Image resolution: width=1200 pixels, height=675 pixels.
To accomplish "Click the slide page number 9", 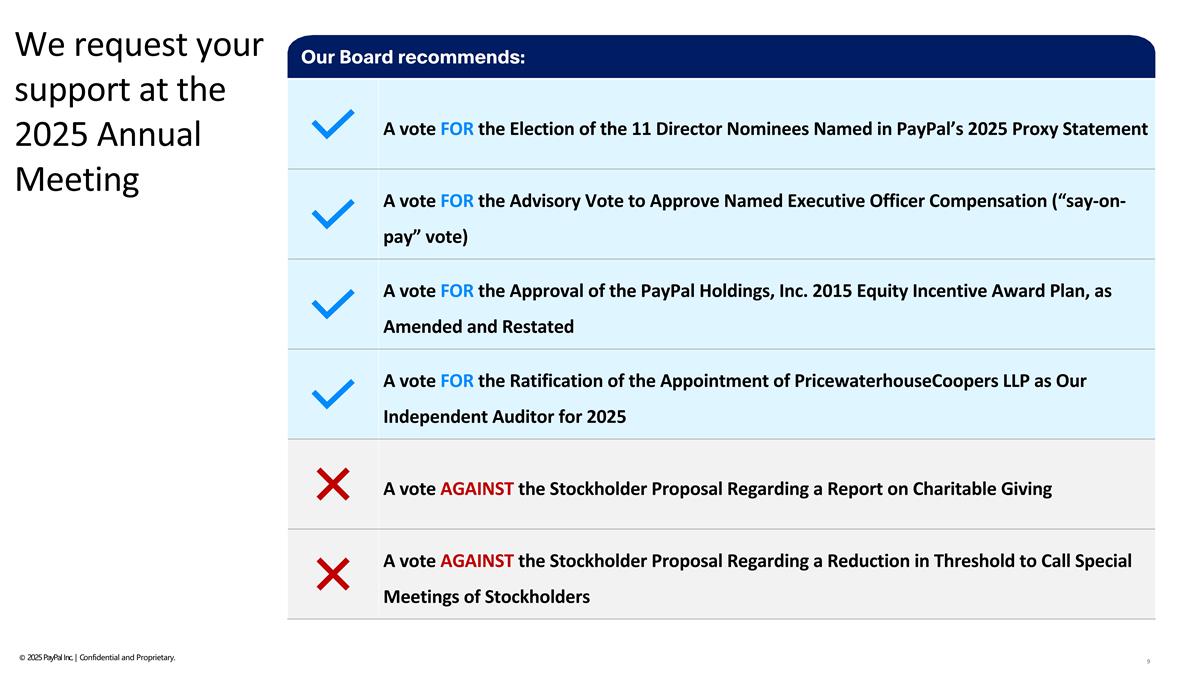I will [1147, 661].
